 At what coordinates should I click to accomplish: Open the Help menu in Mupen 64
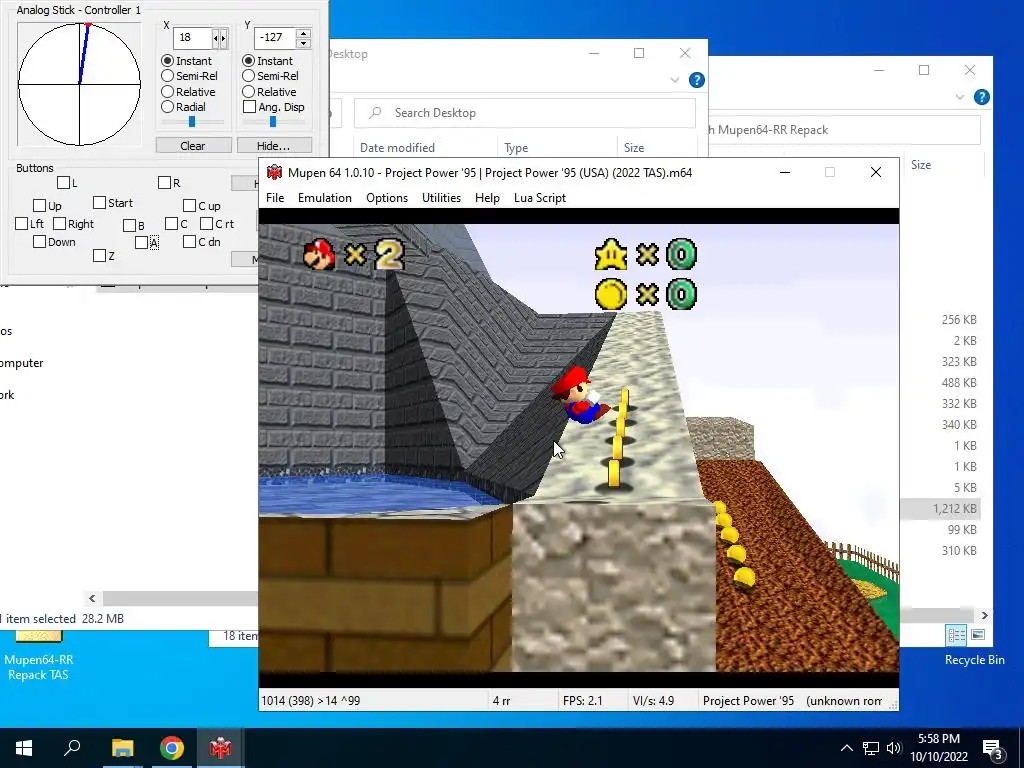[x=487, y=198]
